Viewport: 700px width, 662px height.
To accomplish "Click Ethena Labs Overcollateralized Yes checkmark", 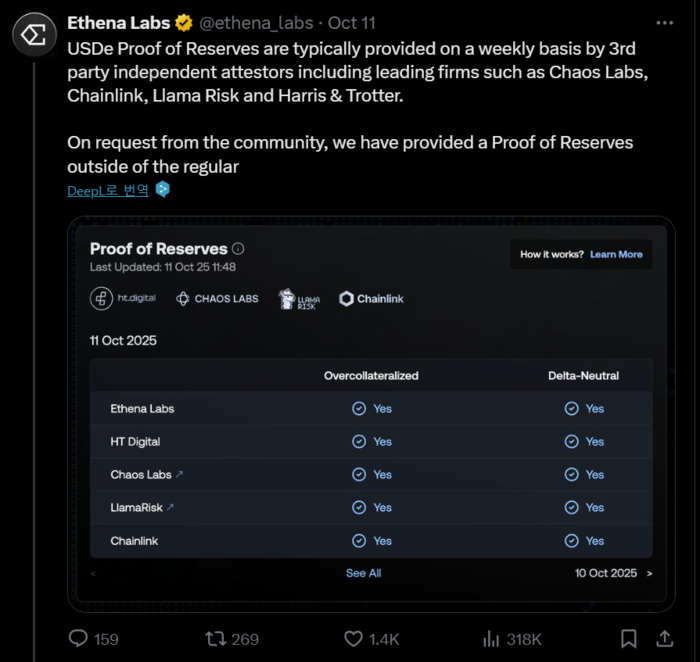I will pyautogui.click(x=359, y=409).
